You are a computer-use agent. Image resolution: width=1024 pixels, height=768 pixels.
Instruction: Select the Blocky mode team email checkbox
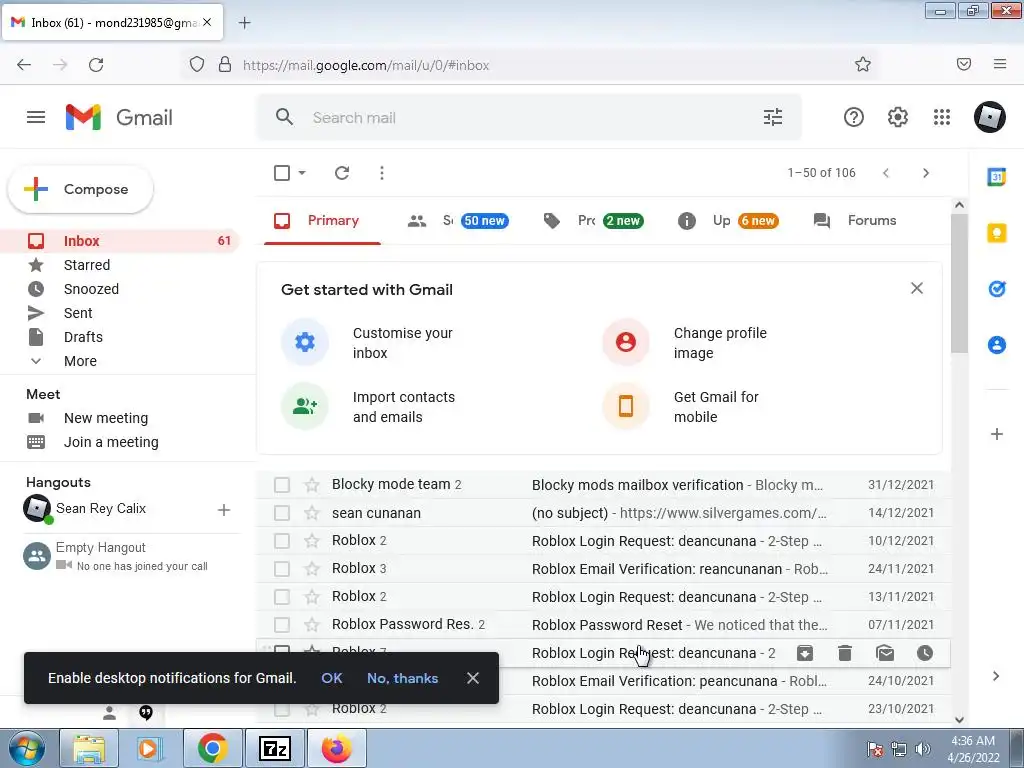282,485
